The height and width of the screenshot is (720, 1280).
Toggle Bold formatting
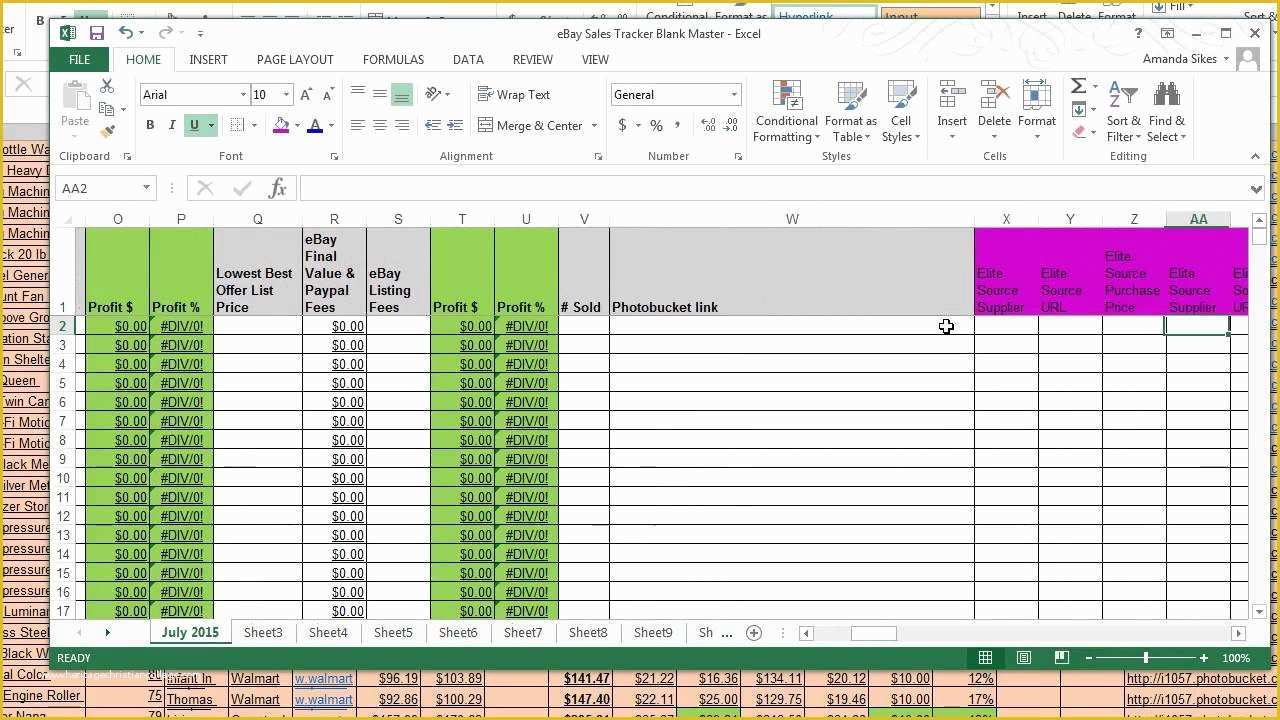point(150,125)
